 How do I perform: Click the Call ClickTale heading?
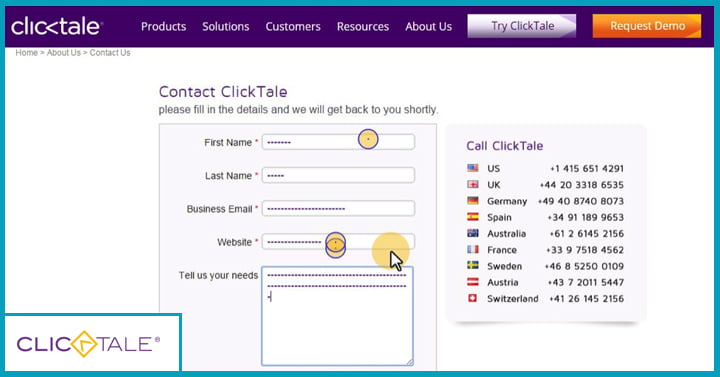pos(505,146)
